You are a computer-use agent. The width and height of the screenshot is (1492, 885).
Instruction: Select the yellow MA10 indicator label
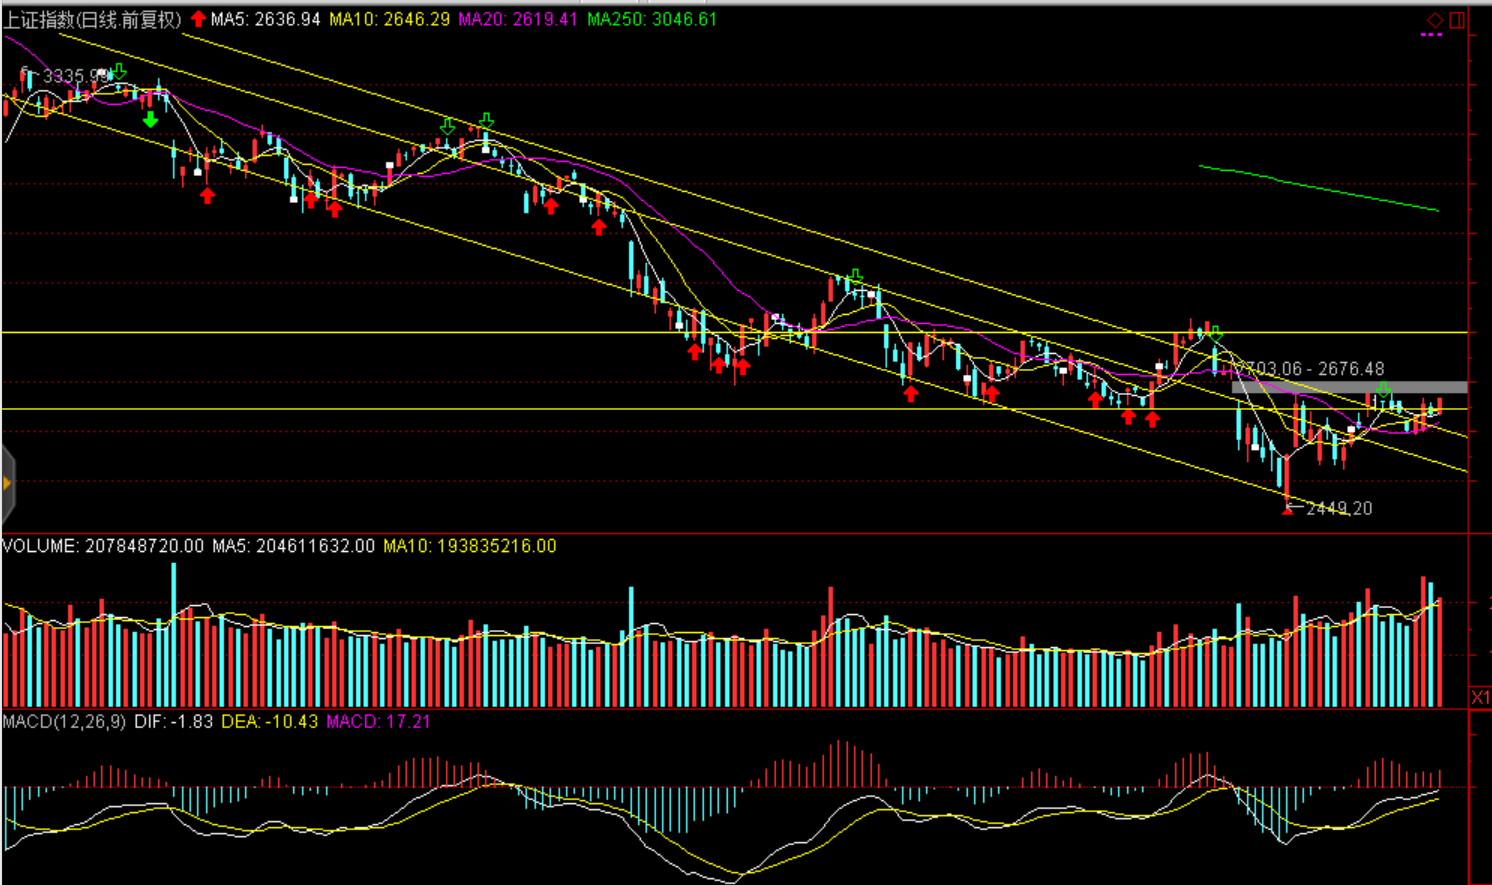click(x=389, y=19)
